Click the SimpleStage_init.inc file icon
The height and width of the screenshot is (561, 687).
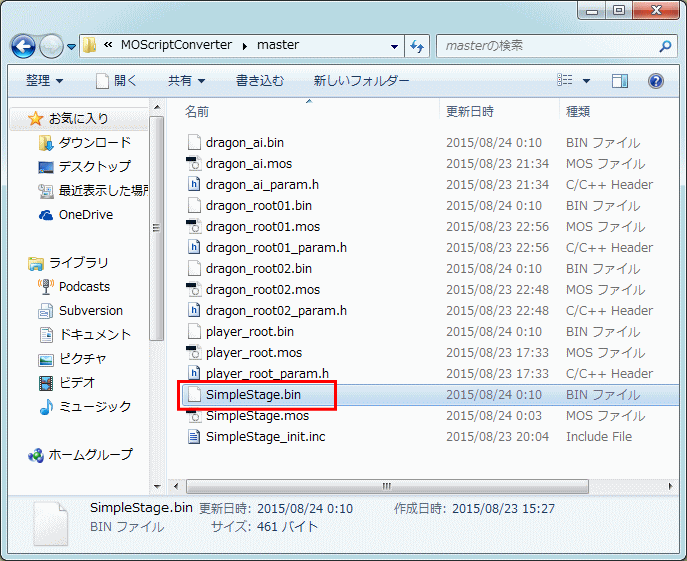(194, 437)
